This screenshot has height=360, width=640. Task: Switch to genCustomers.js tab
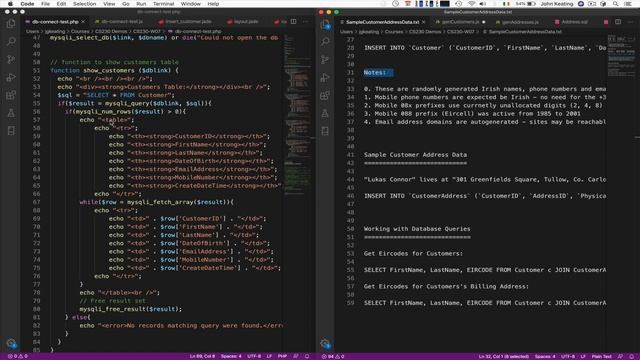click(460, 22)
